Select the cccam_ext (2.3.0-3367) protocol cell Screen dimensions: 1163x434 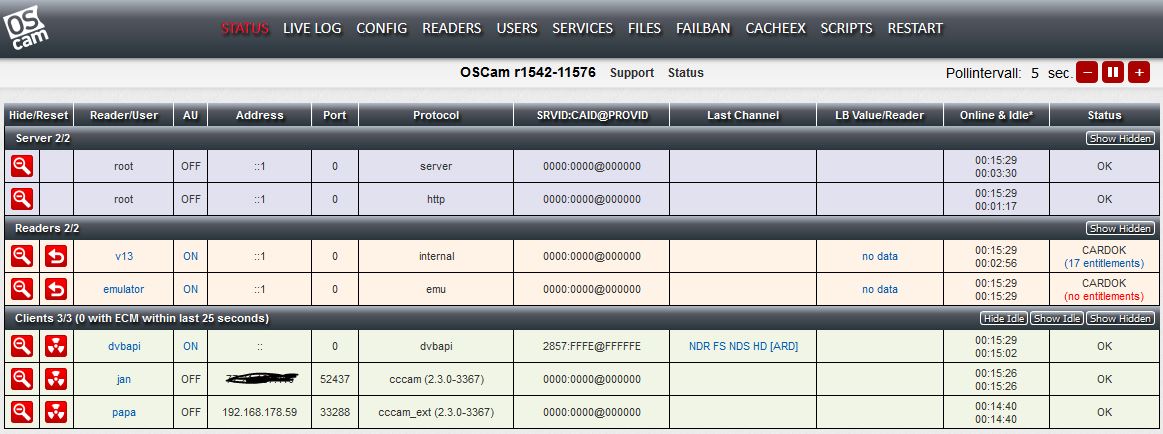click(436, 412)
